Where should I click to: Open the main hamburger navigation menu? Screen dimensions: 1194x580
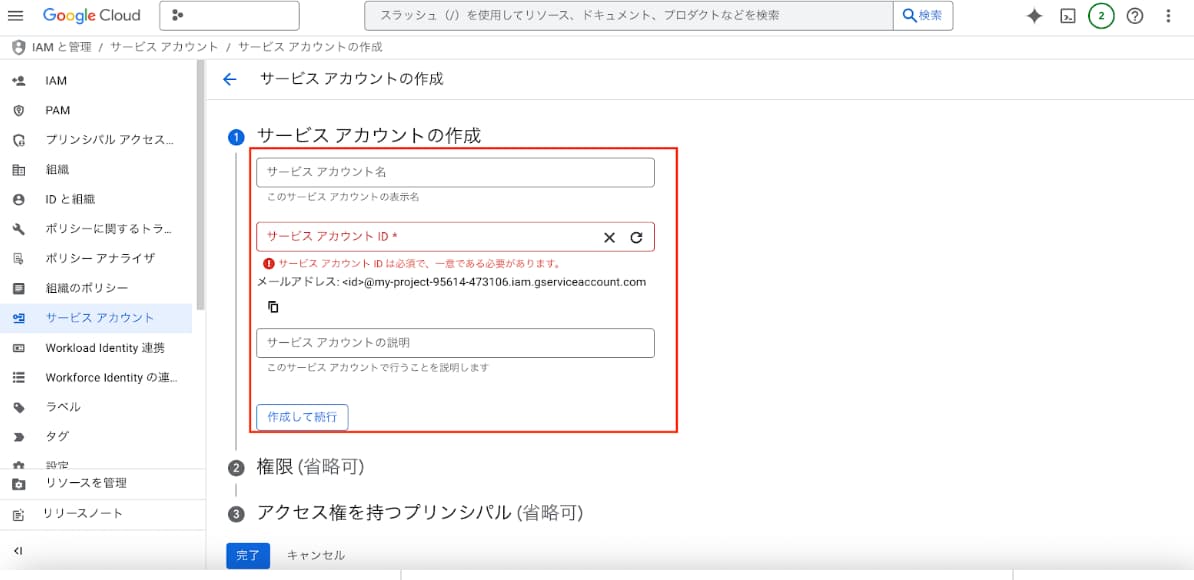(15, 16)
